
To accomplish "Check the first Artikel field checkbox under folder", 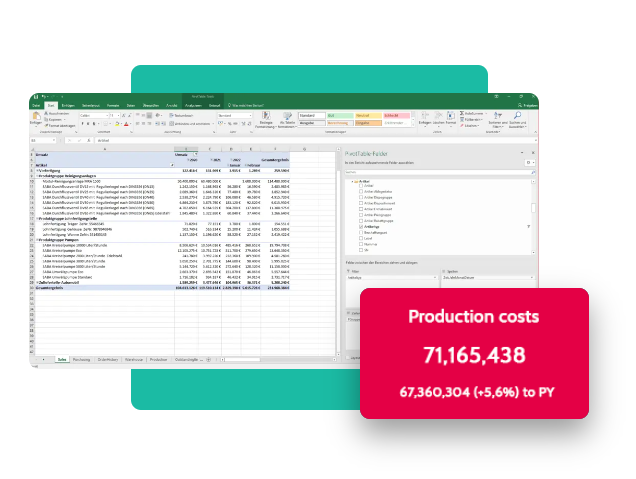I will point(361,186).
